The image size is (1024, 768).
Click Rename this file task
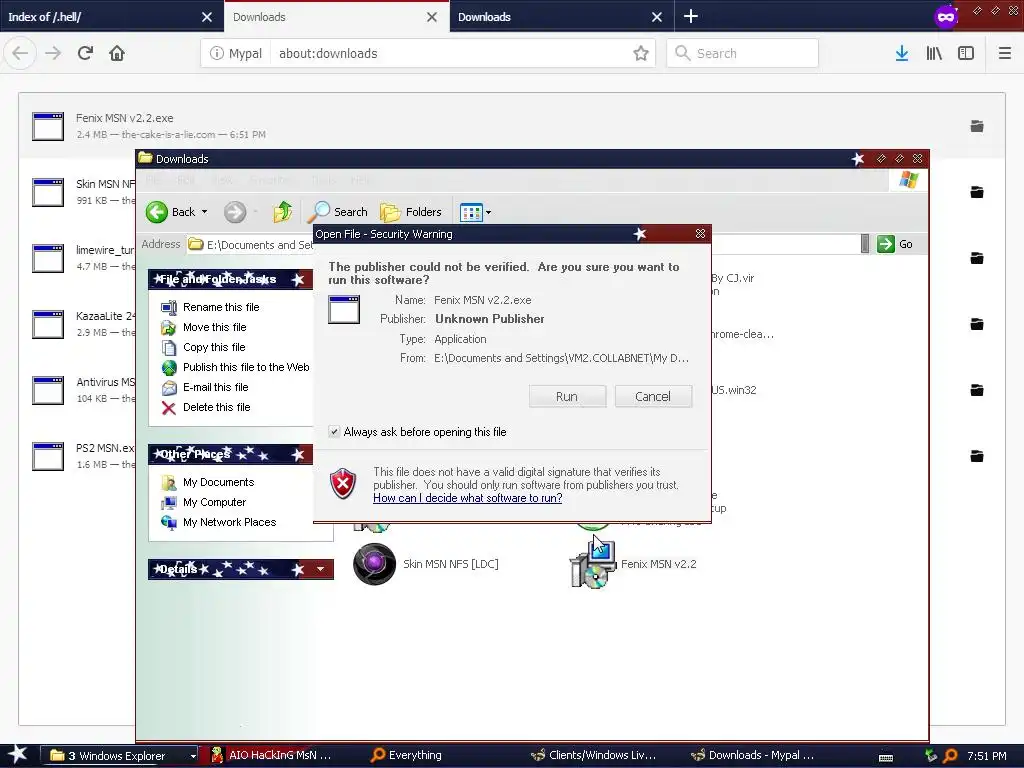(x=221, y=307)
